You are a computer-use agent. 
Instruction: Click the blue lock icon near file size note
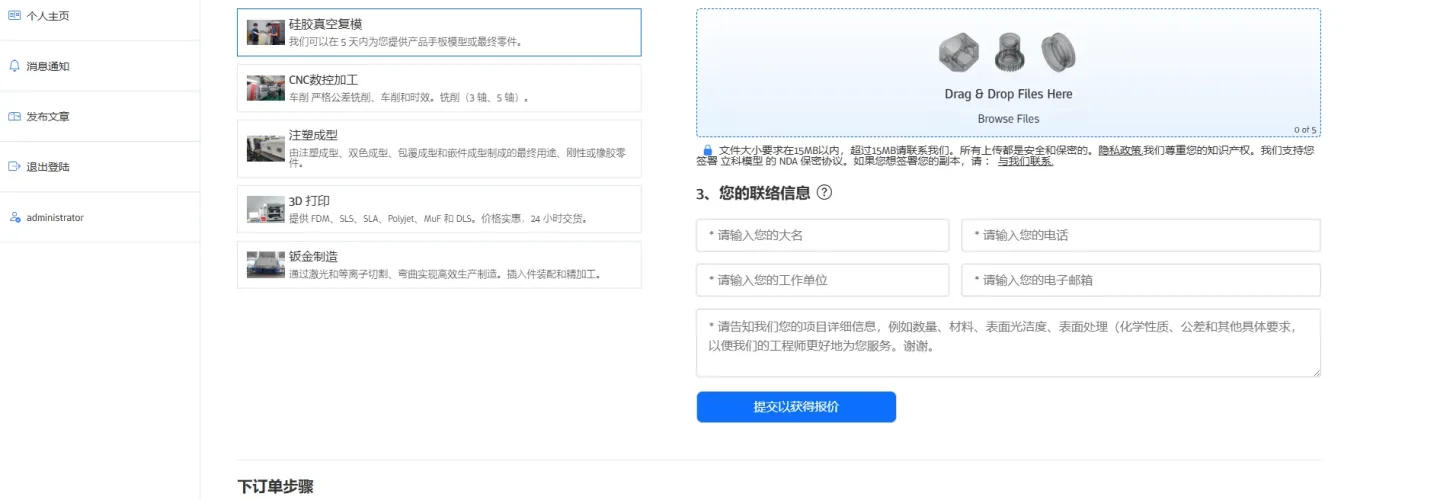(708, 150)
